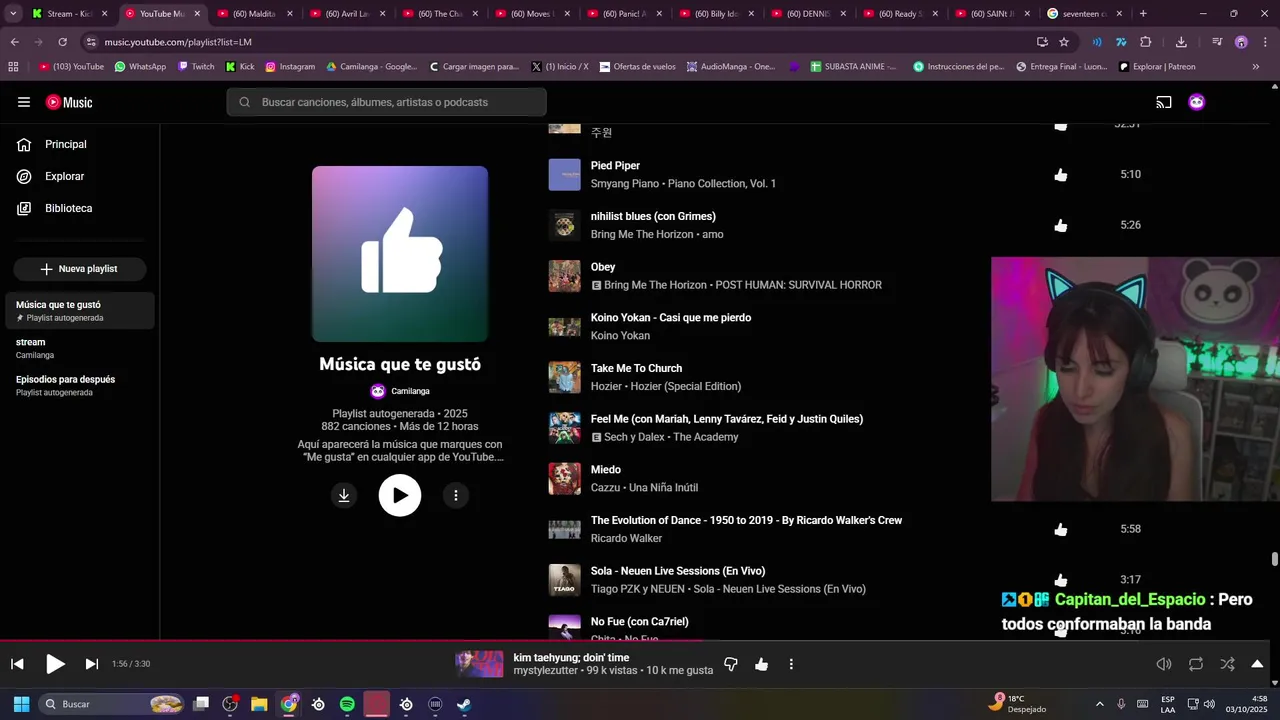Click the Pied Piper album thumbnail
This screenshot has height=720, width=1280.
point(565,175)
